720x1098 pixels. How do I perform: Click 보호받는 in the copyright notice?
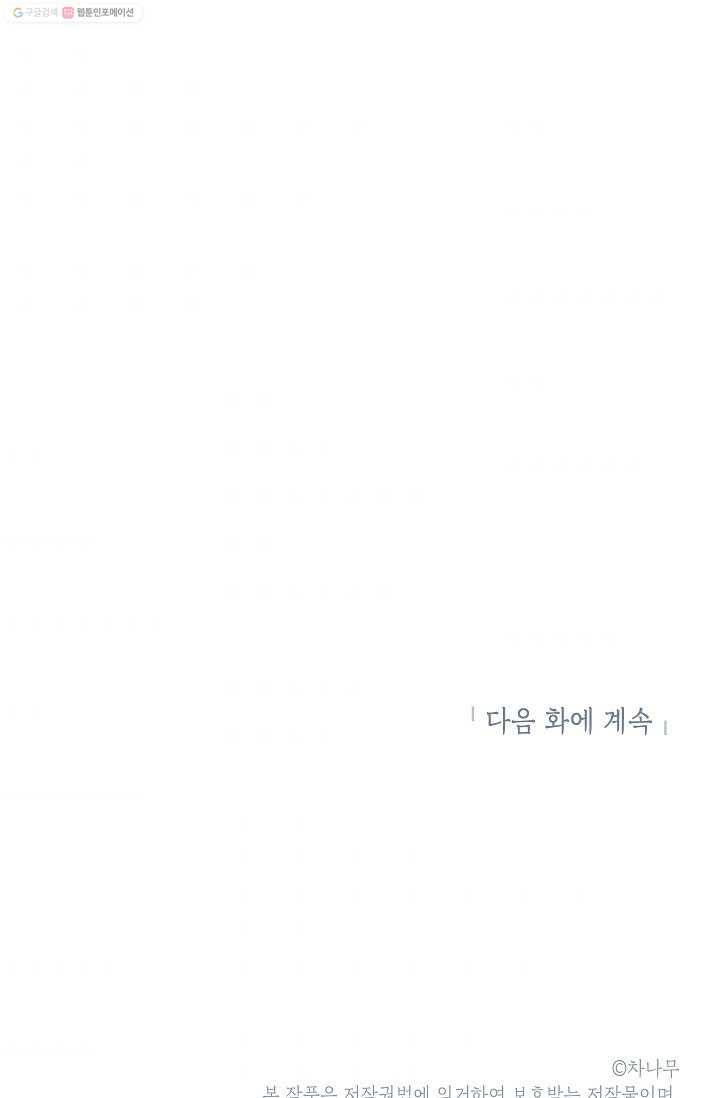pos(546,1091)
